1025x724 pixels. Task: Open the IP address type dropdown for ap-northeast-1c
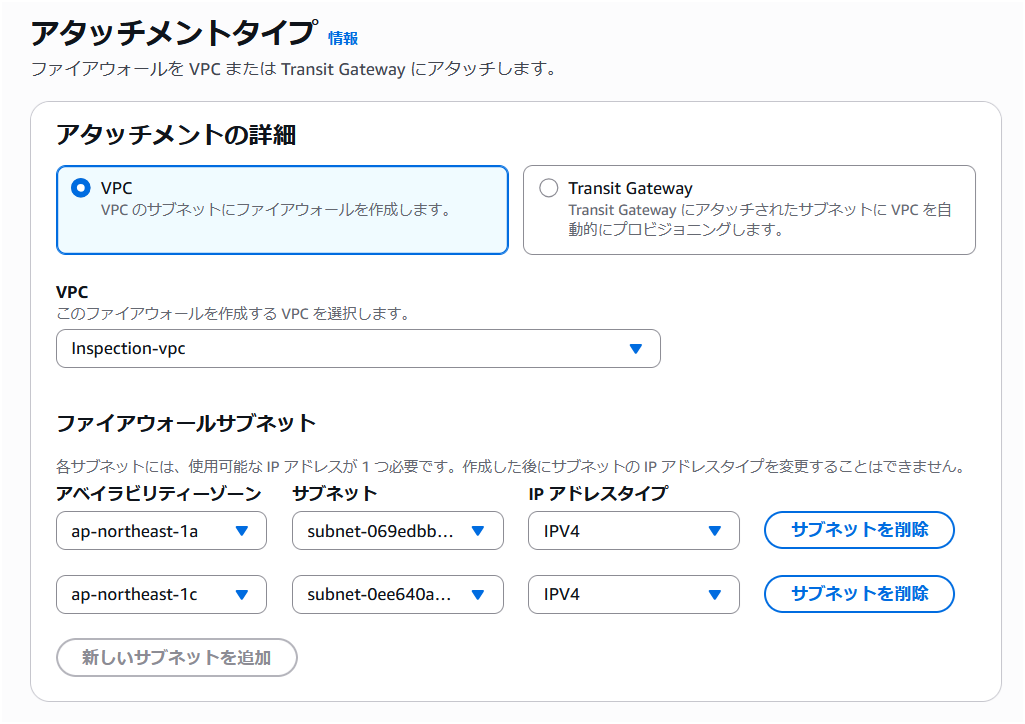[633, 594]
